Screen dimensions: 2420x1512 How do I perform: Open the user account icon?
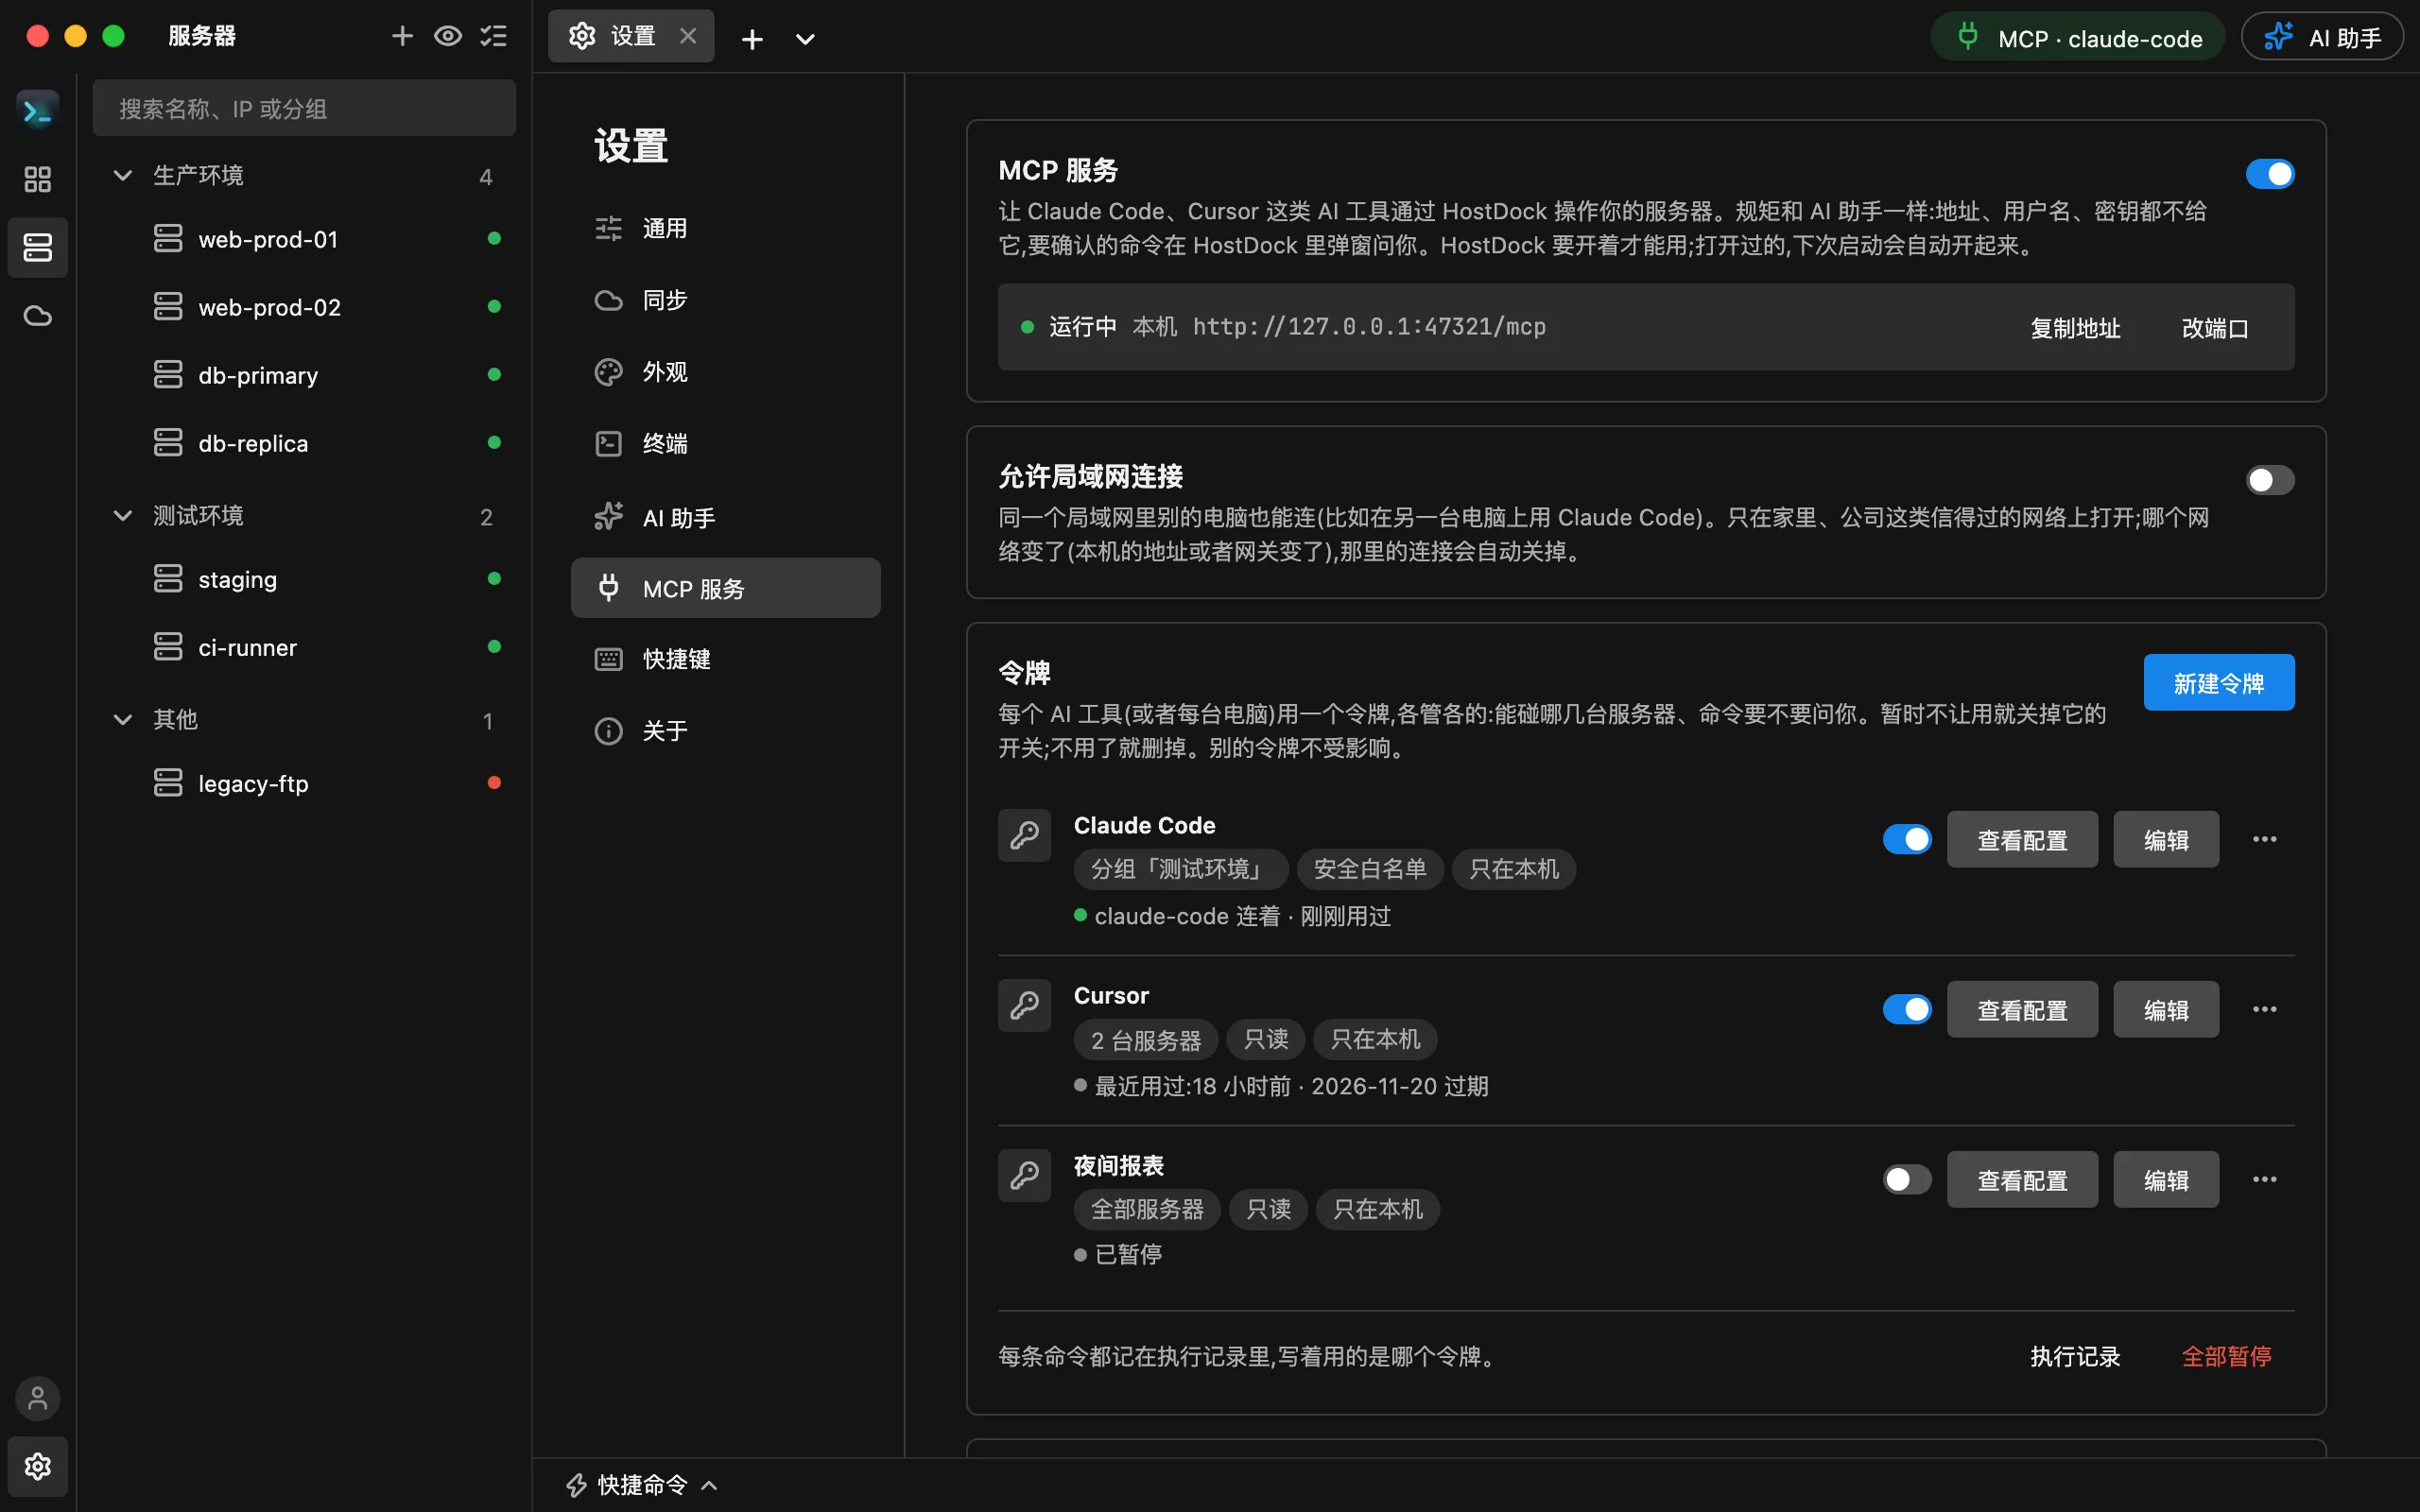pyautogui.click(x=38, y=1398)
